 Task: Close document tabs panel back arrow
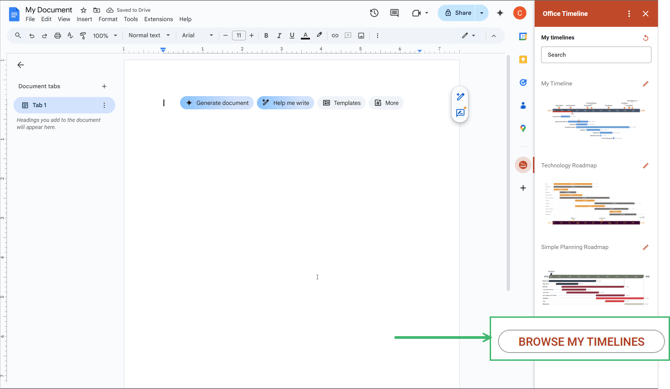21,65
